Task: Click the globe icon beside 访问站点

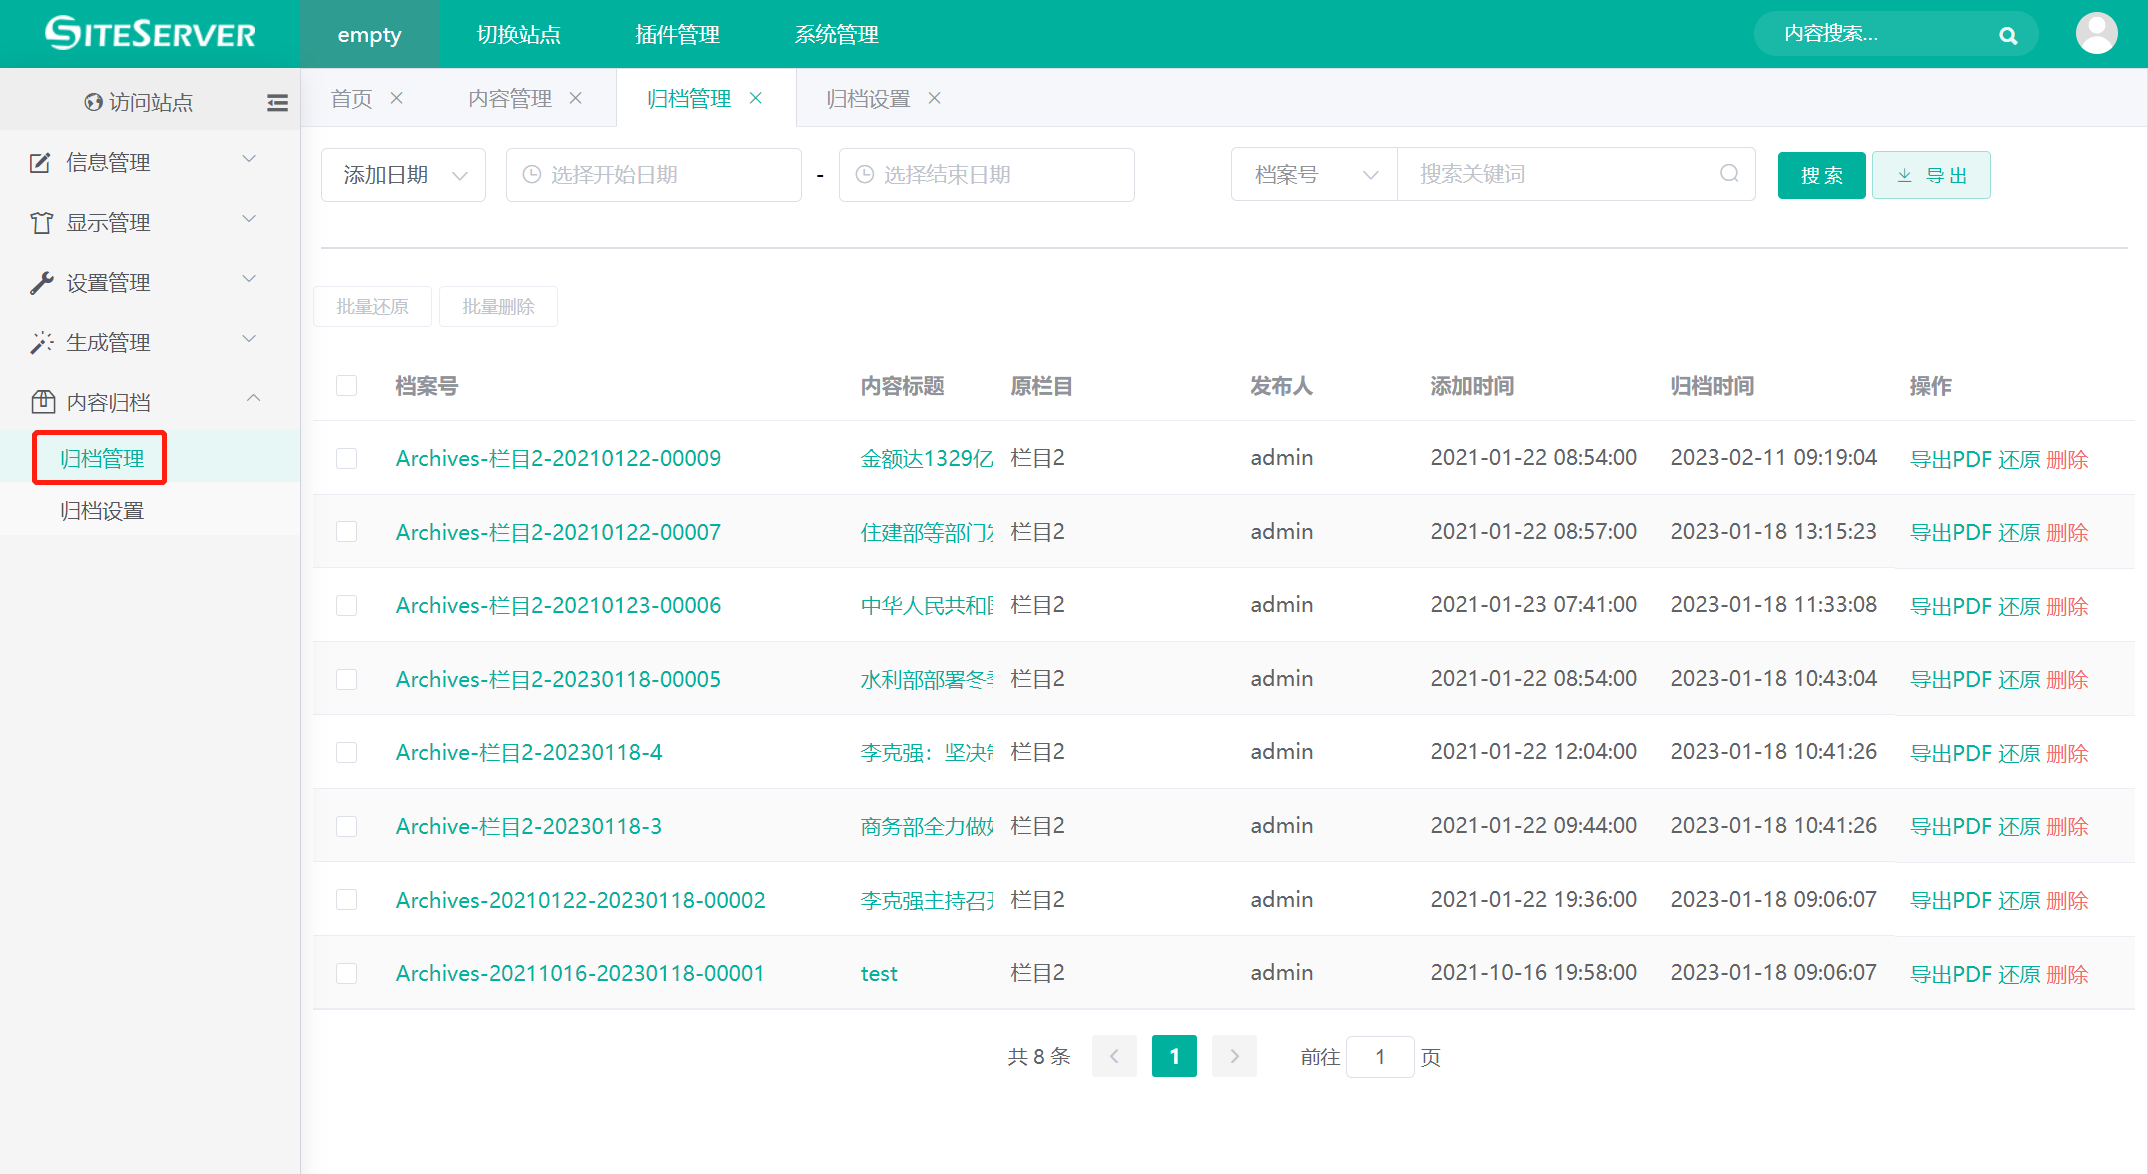Action: tap(93, 102)
